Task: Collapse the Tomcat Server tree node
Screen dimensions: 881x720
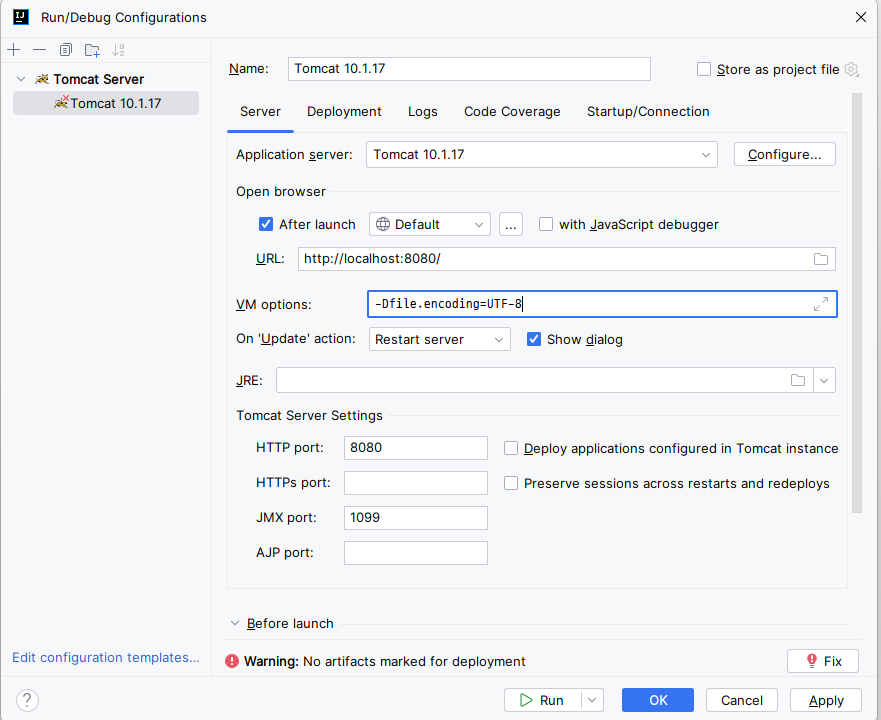Action: (x=21, y=79)
